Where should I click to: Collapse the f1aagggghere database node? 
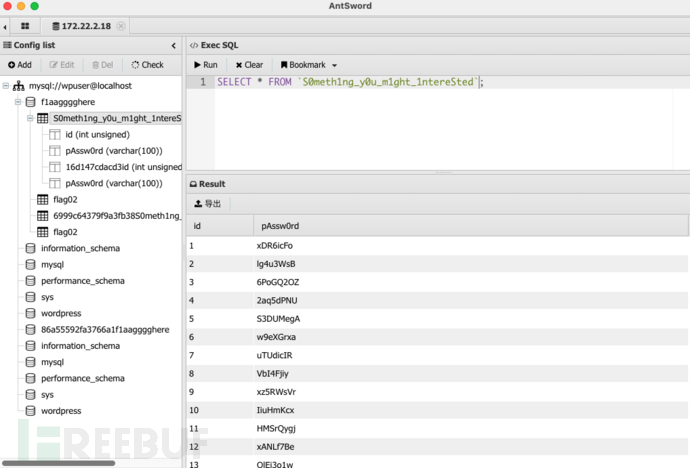tap(18, 102)
